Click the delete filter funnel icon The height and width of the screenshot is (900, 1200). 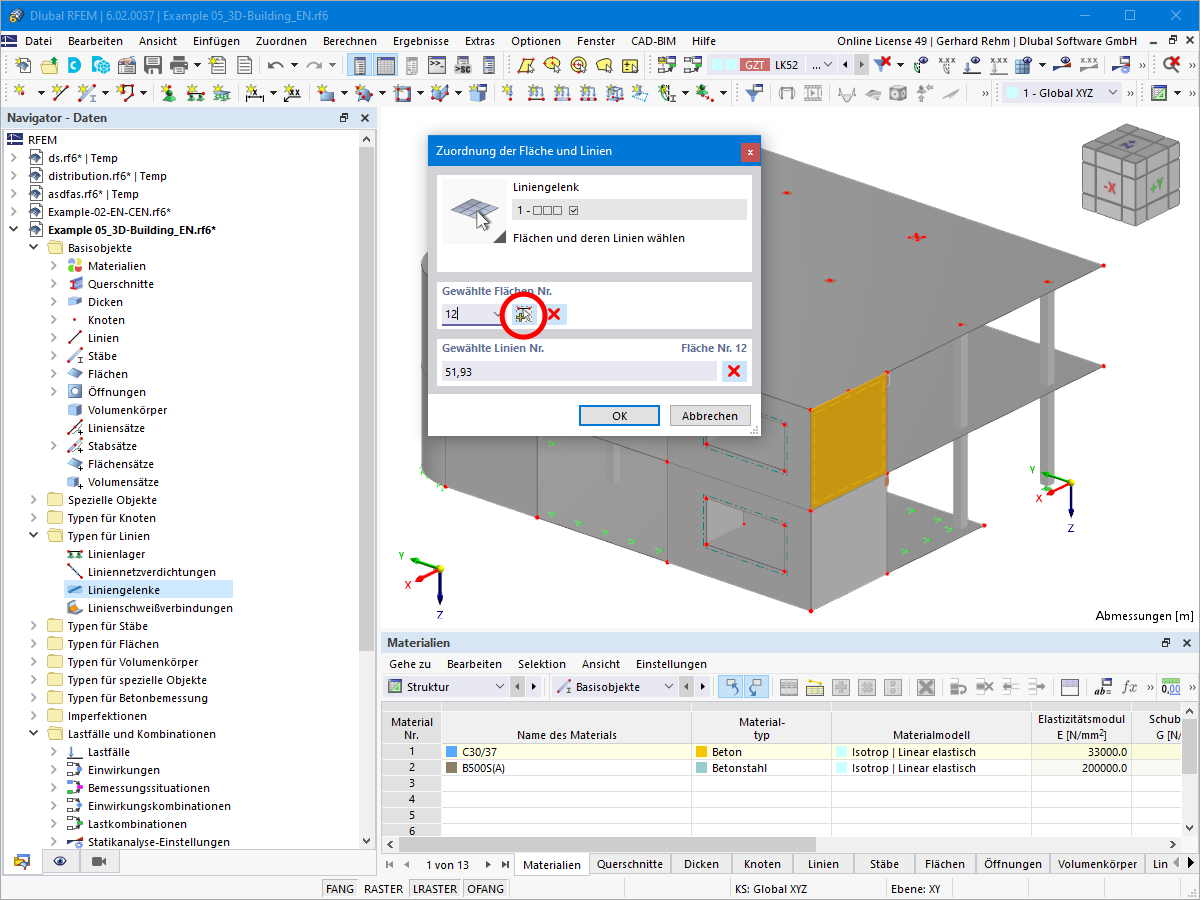pyautogui.click(x=881, y=65)
